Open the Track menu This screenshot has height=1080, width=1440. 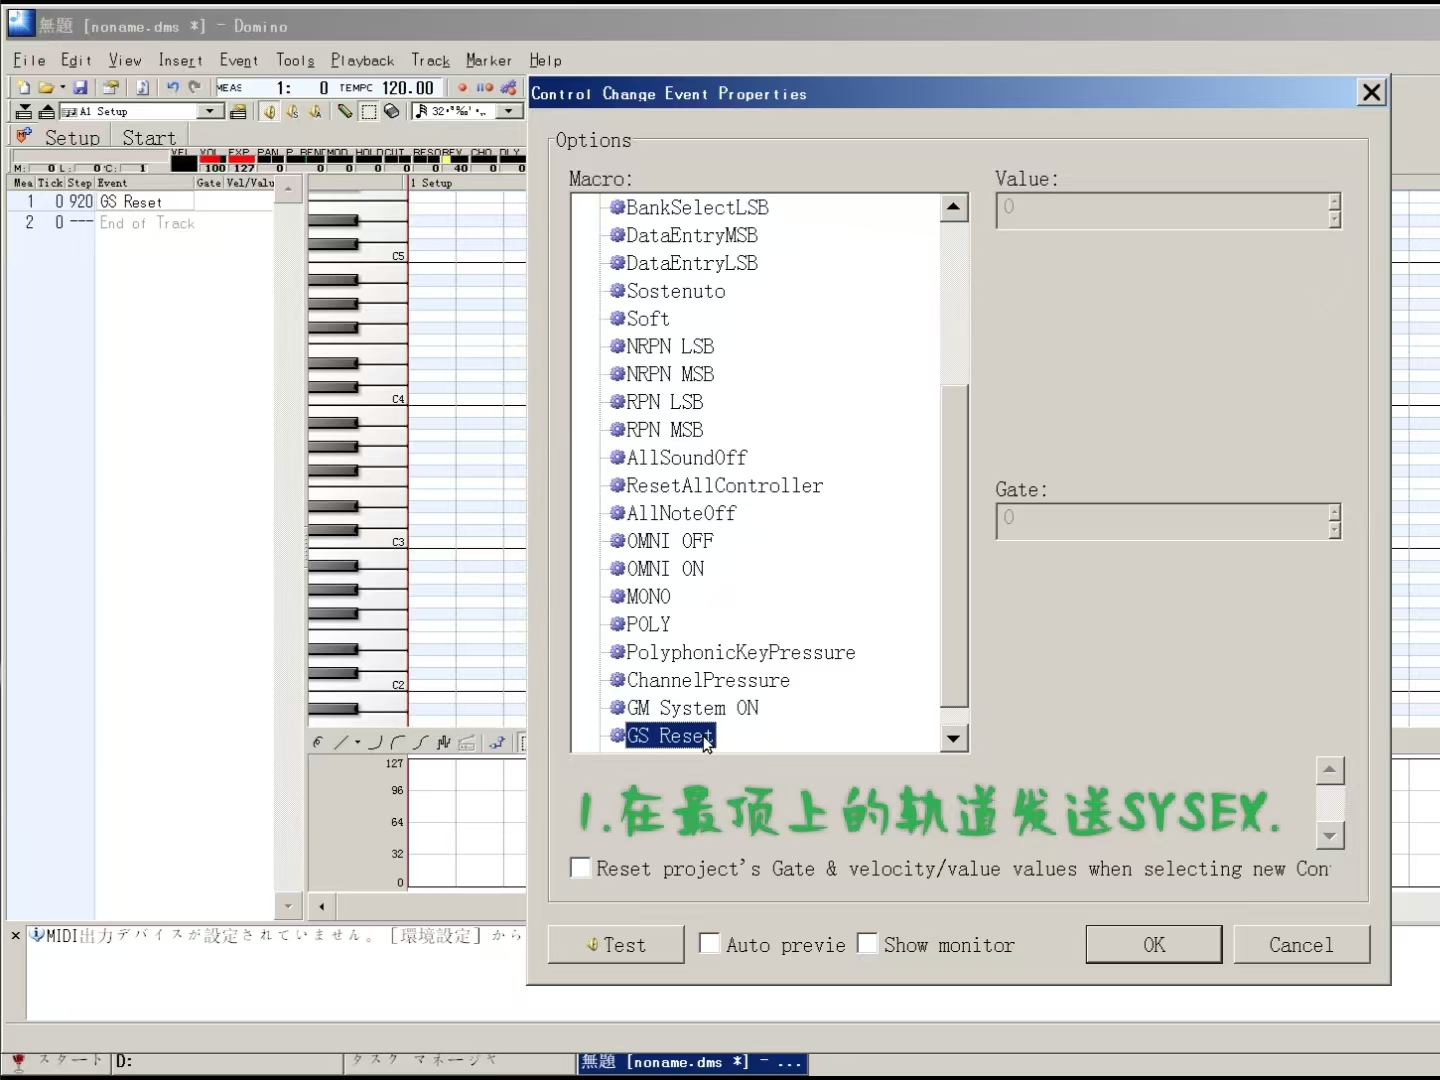click(430, 60)
